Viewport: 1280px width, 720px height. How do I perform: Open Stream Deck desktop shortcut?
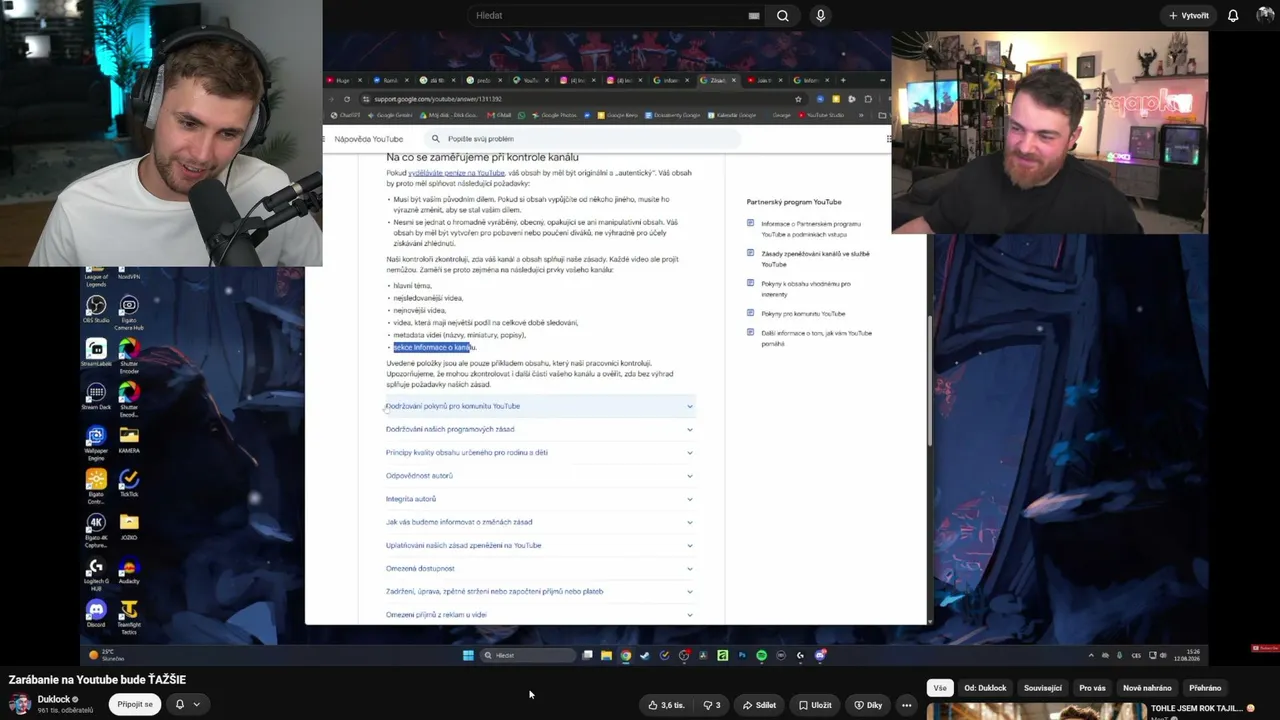coord(96,396)
